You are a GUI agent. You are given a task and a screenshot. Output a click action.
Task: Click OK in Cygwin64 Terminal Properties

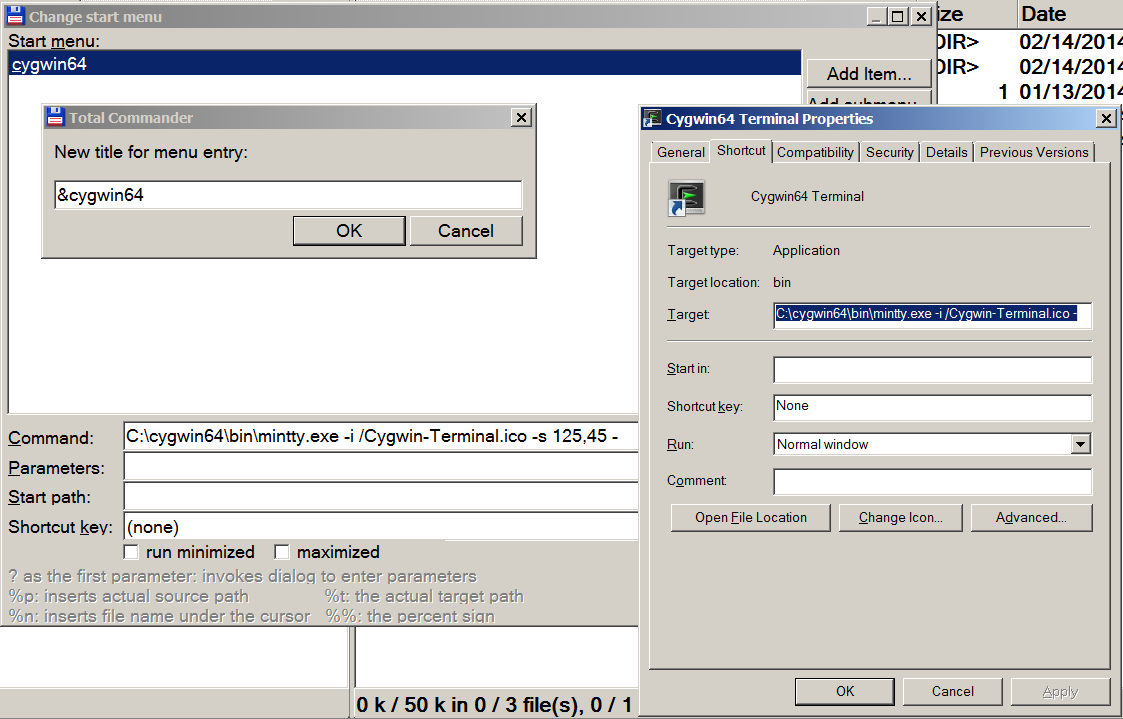[845, 691]
